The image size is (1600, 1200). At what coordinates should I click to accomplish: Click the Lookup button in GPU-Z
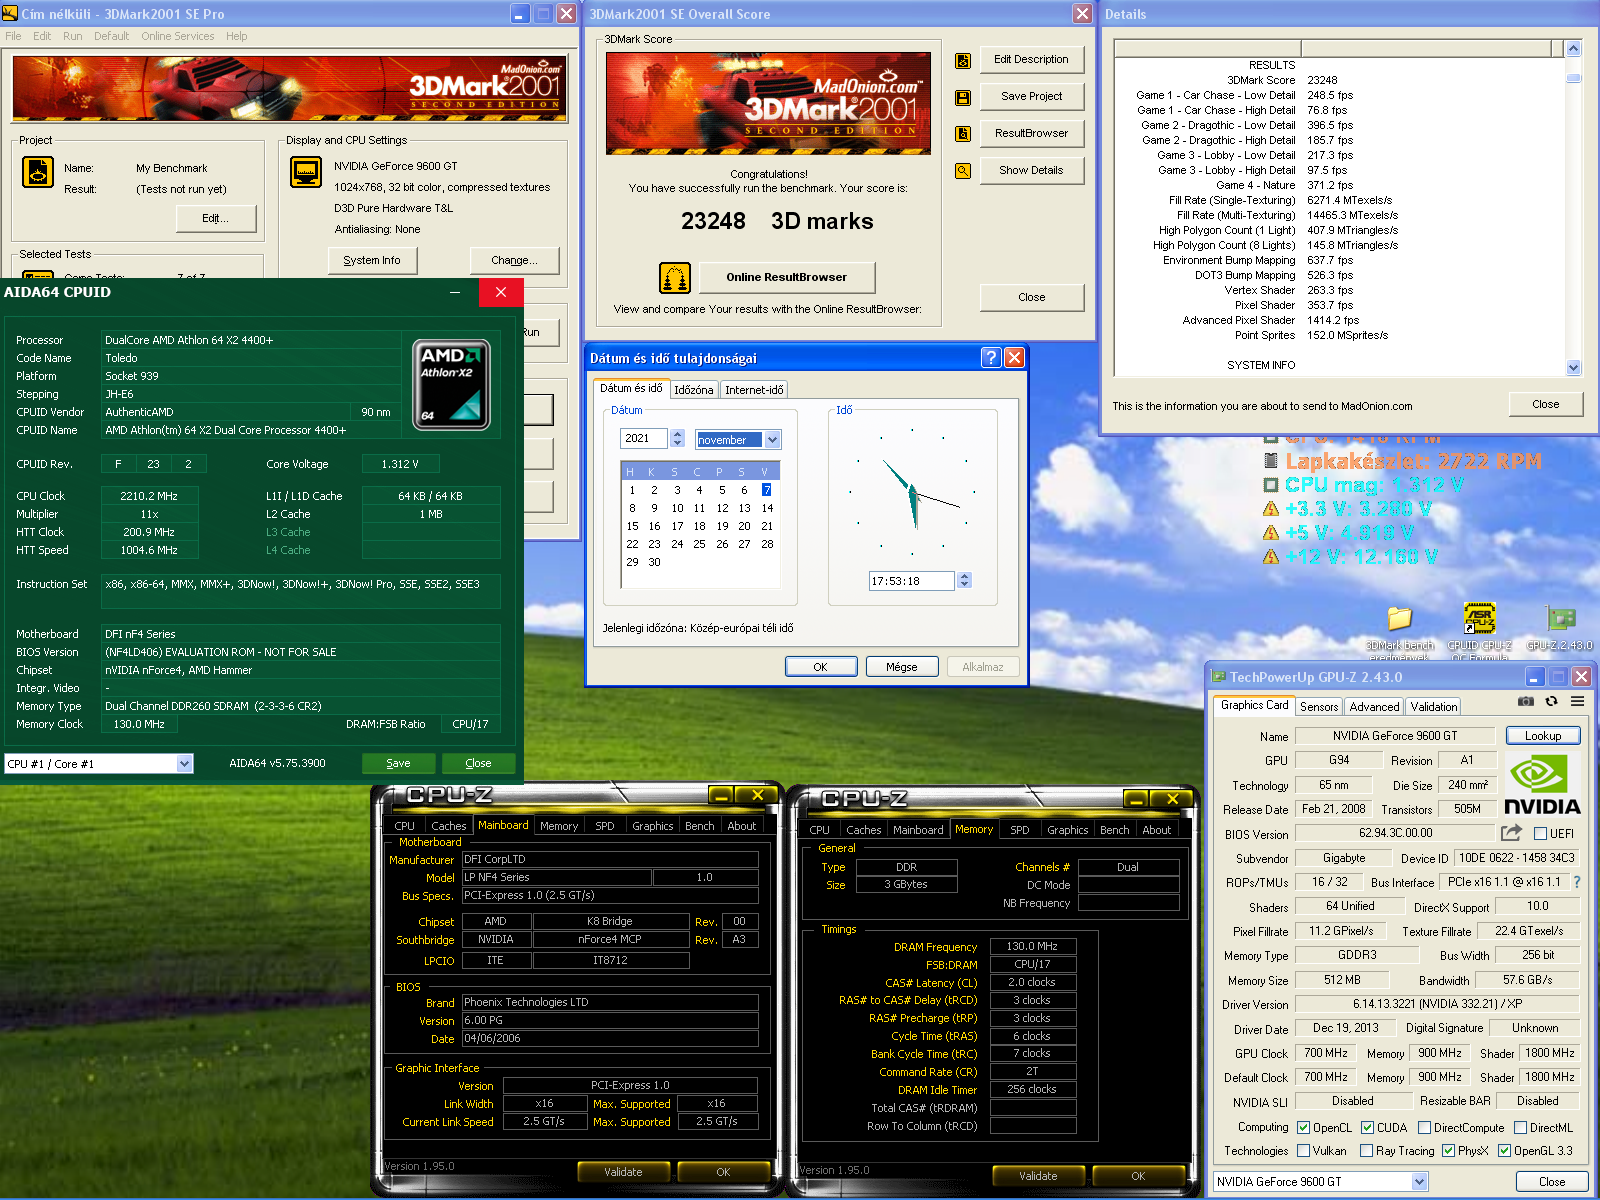click(1542, 735)
